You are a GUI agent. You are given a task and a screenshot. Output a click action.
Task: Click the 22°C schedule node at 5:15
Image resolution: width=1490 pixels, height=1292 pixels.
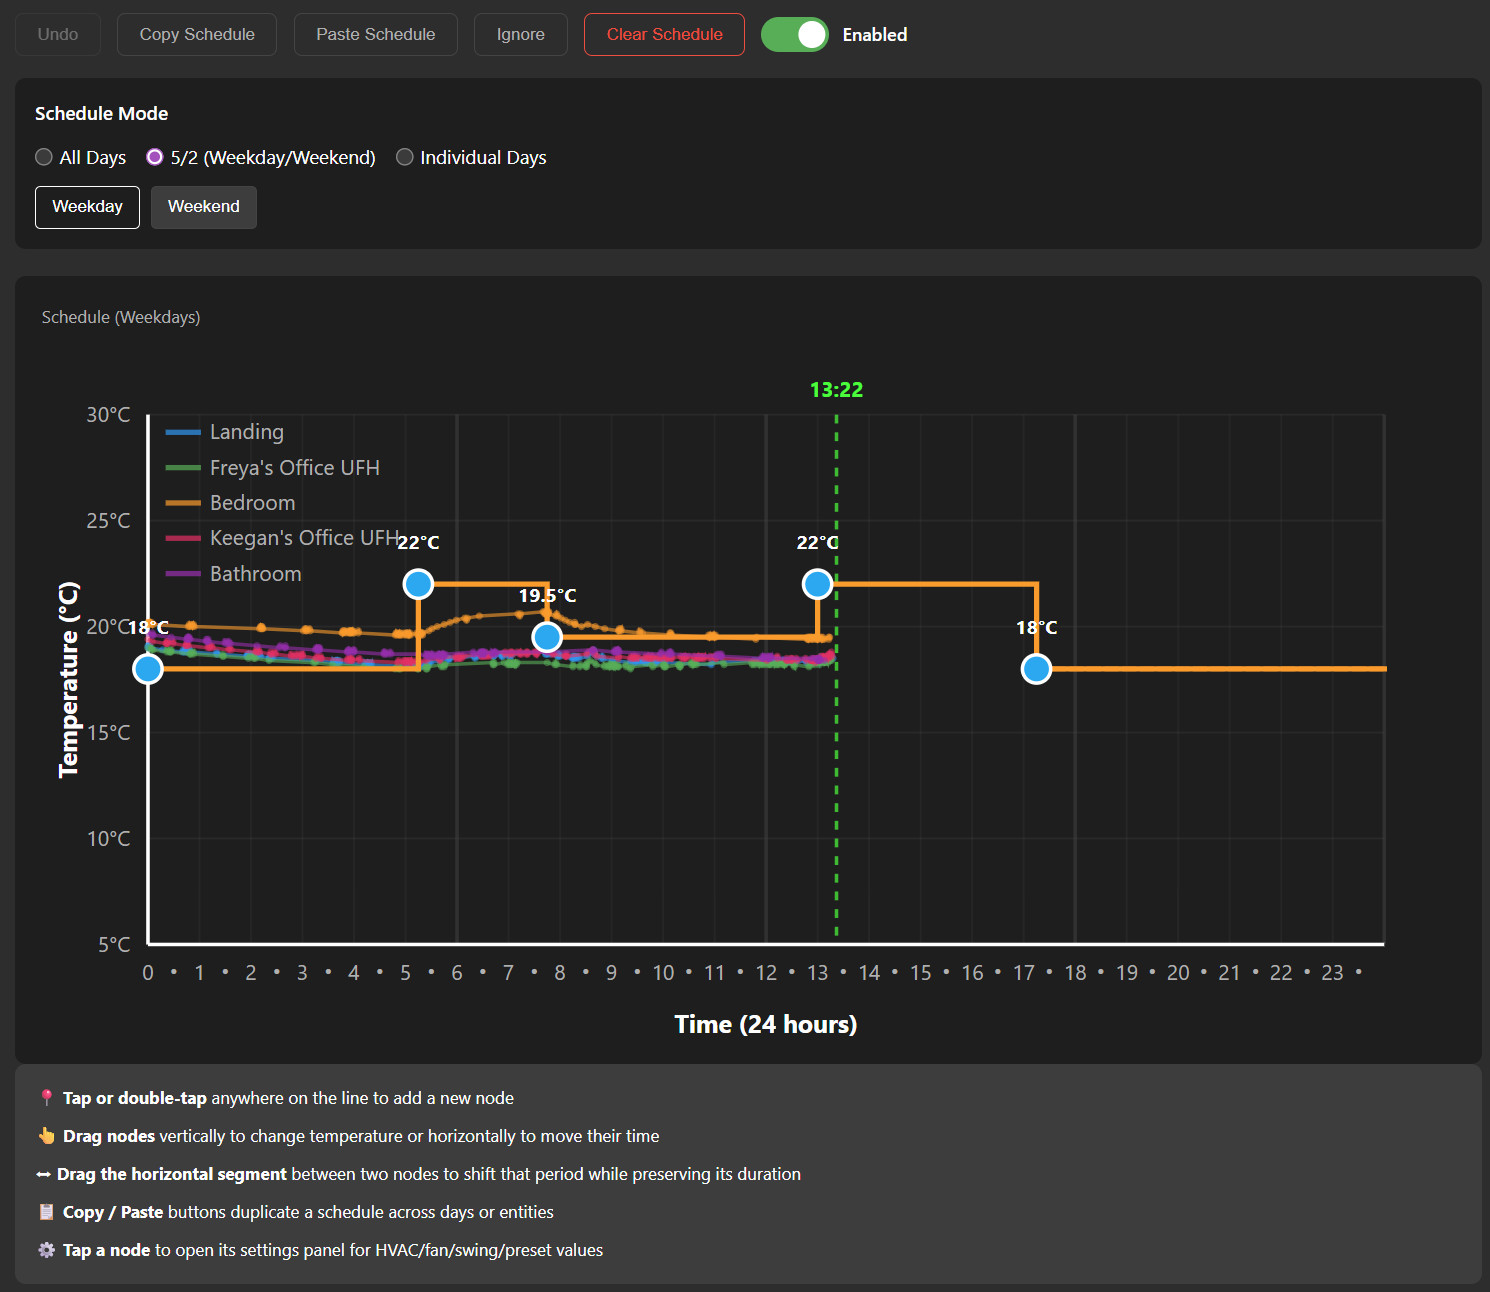418,584
